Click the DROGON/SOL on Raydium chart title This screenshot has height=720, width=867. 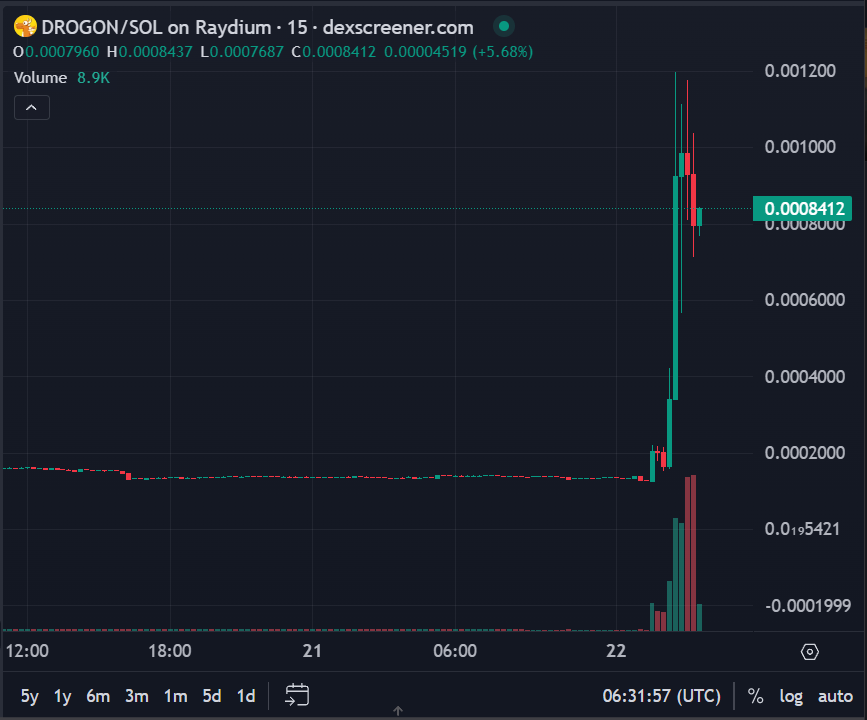coord(257,27)
